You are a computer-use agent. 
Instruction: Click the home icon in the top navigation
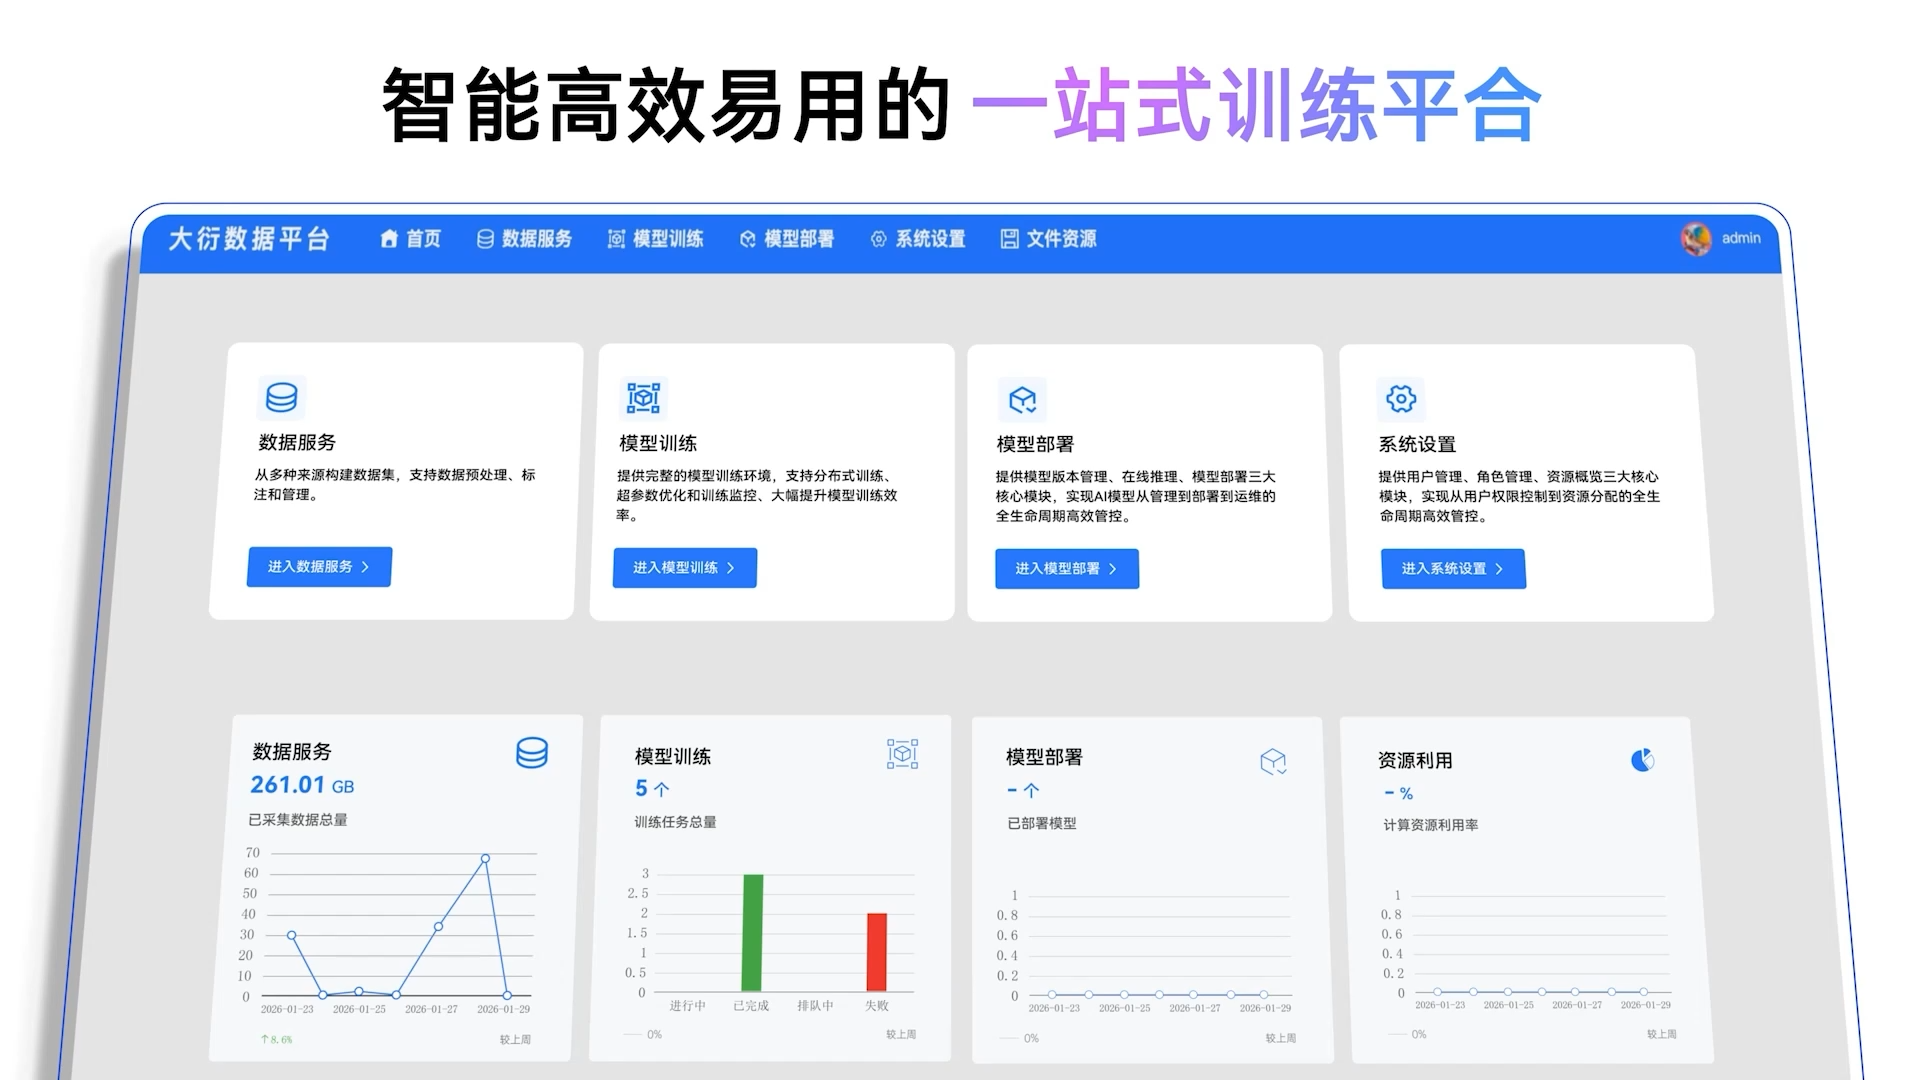[x=389, y=239]
